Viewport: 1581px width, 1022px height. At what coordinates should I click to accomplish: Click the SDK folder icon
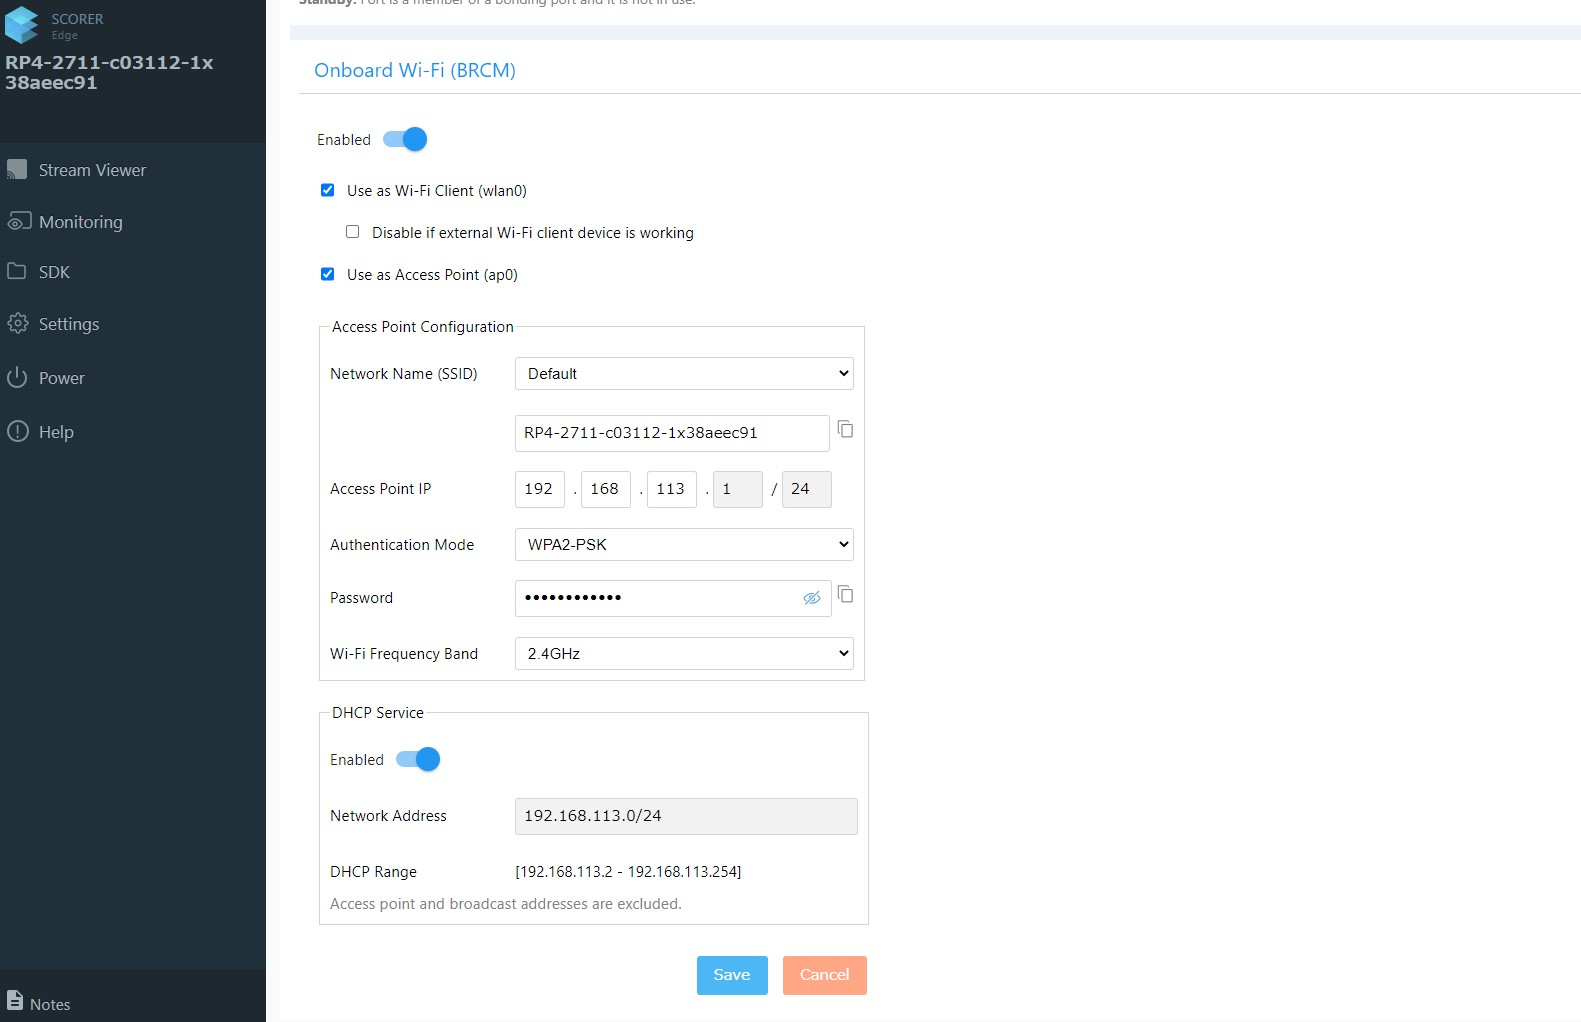point(17,272)
